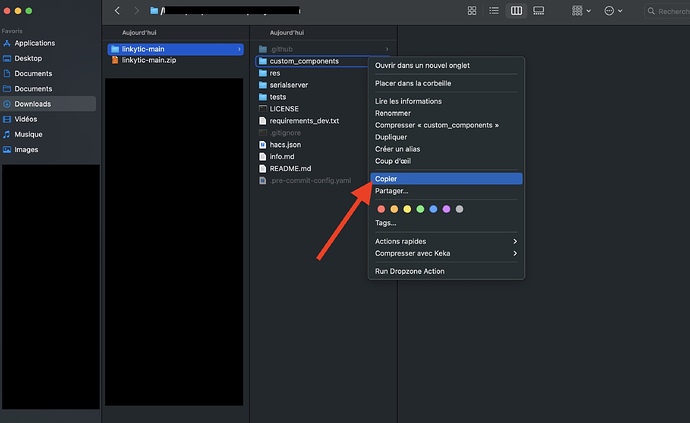Expand linkytic-main folder chevron
This screenshot has height=423, width=690.
pyautogui.click(x=239, y=49)
